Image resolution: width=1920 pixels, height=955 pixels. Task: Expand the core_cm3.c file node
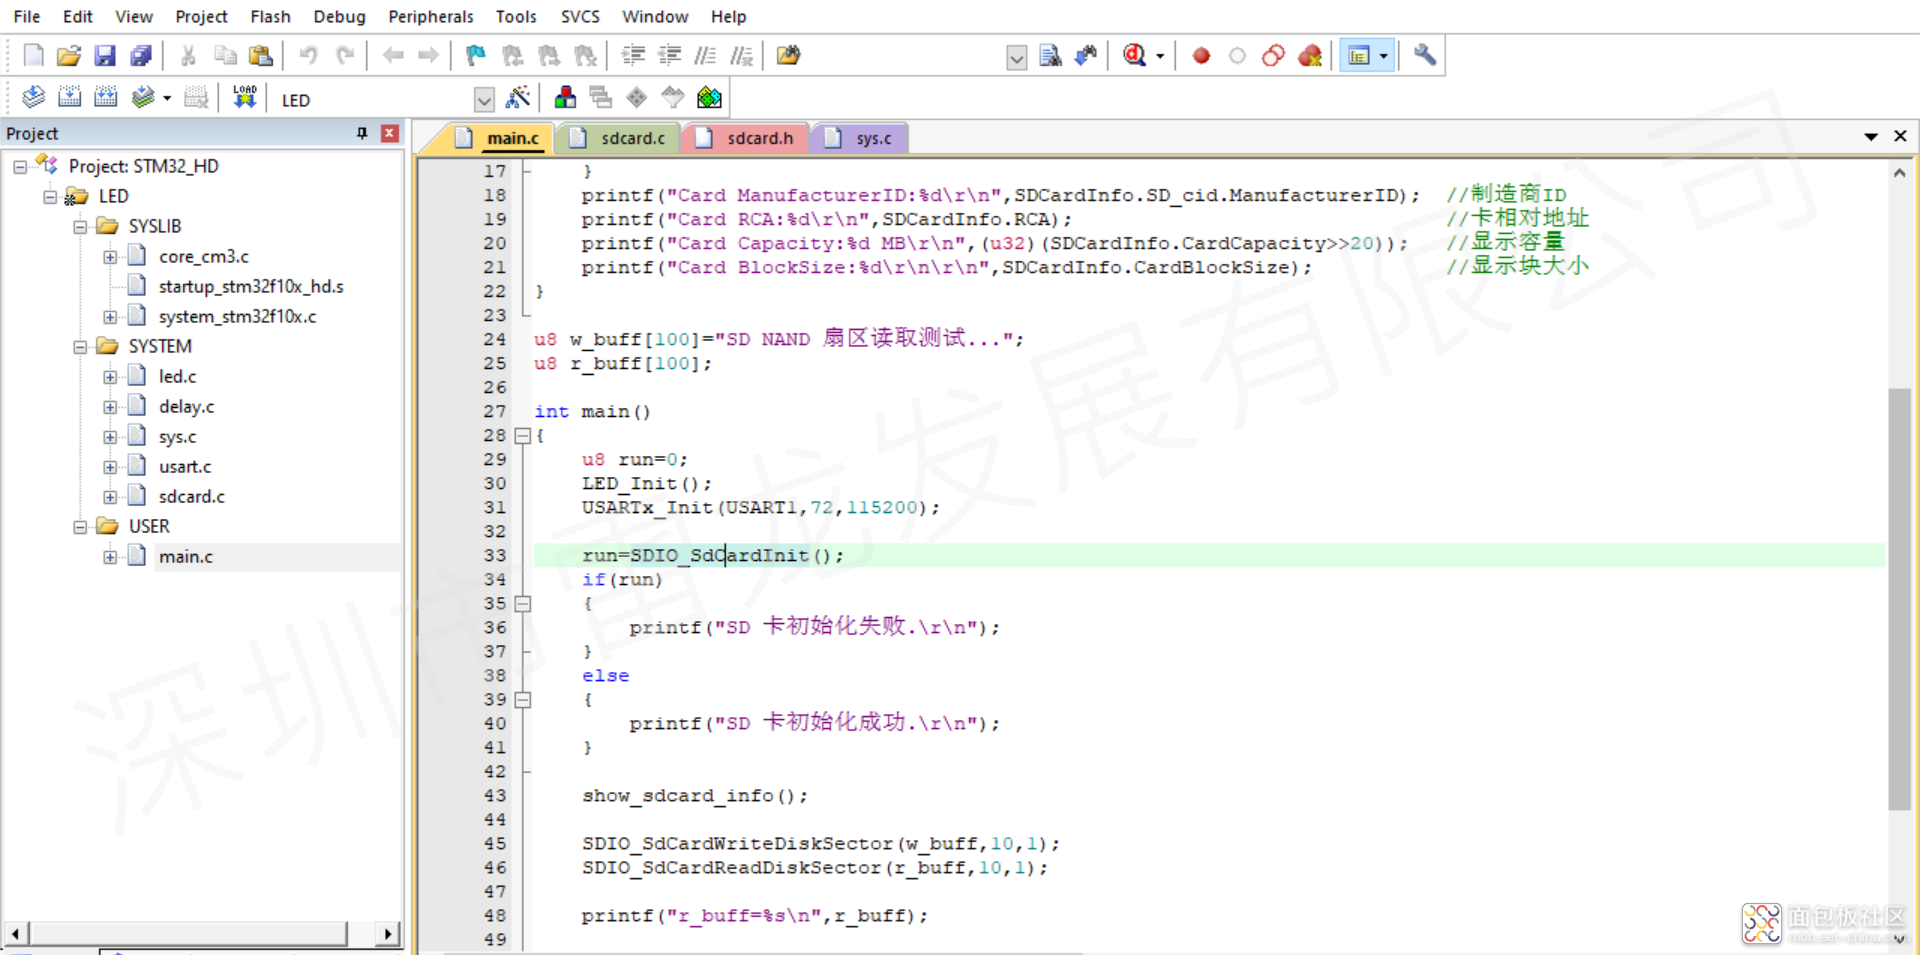click(x=110, y=257)
